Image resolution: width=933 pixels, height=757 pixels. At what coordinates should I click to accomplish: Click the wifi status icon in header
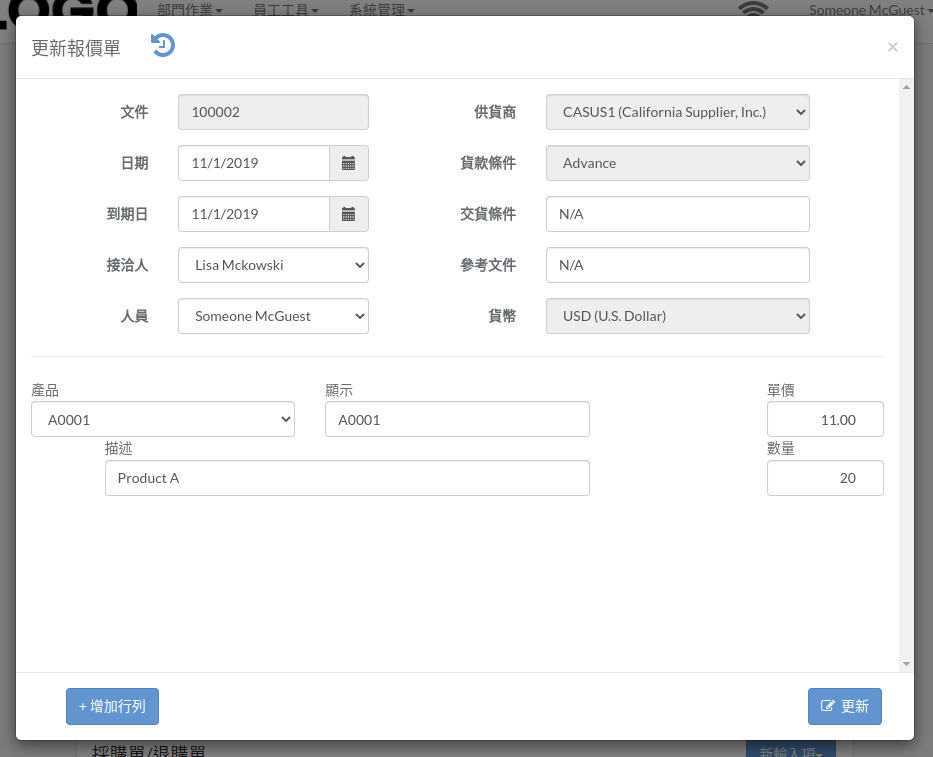(753, 8)
